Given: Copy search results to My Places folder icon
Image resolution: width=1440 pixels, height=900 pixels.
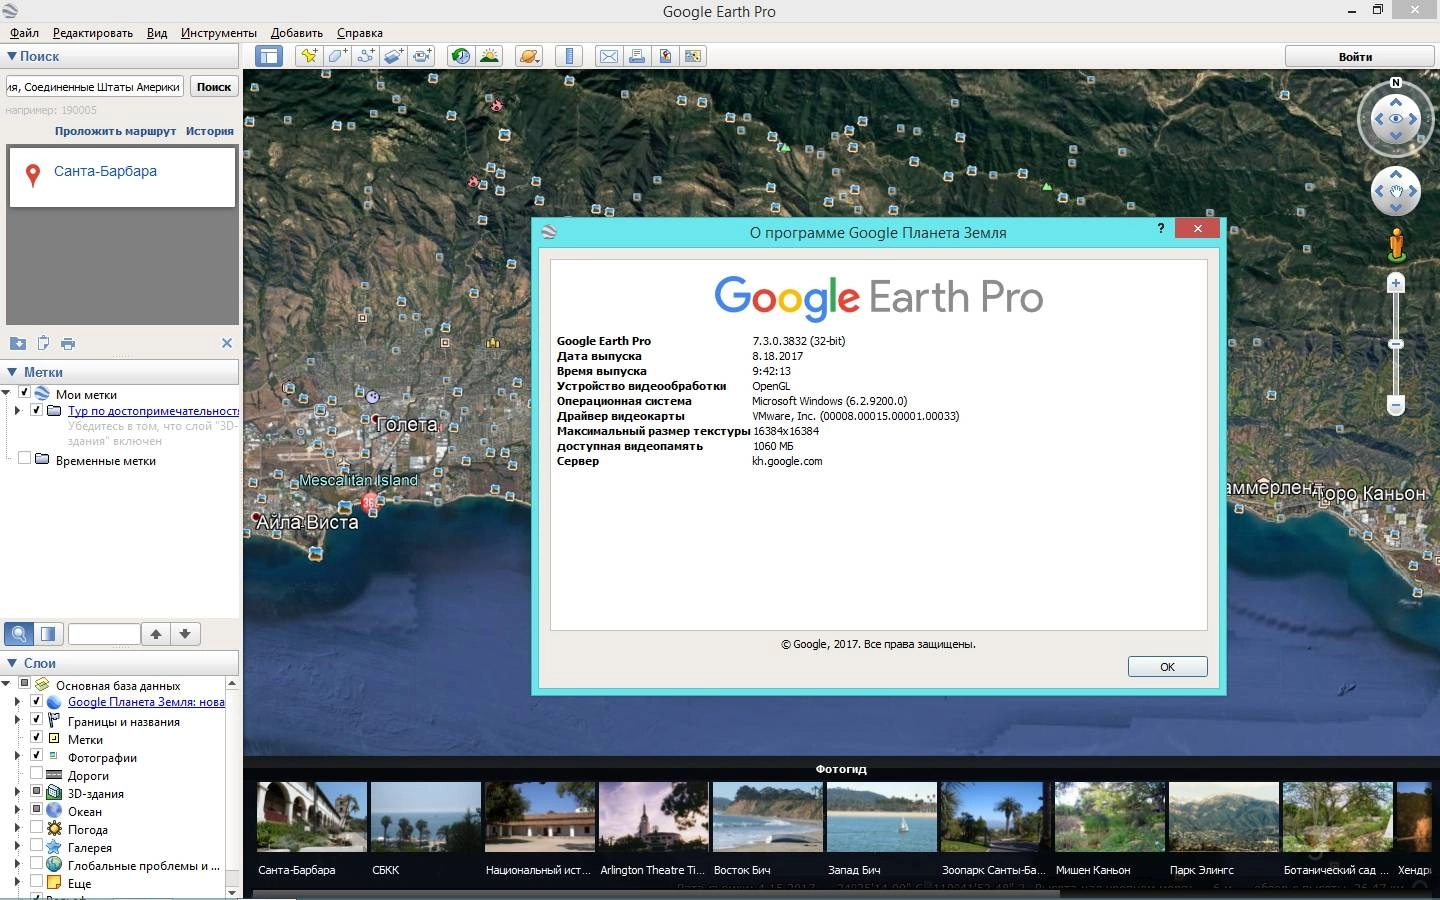Looking at the screenshot, I should coord(18,343).
